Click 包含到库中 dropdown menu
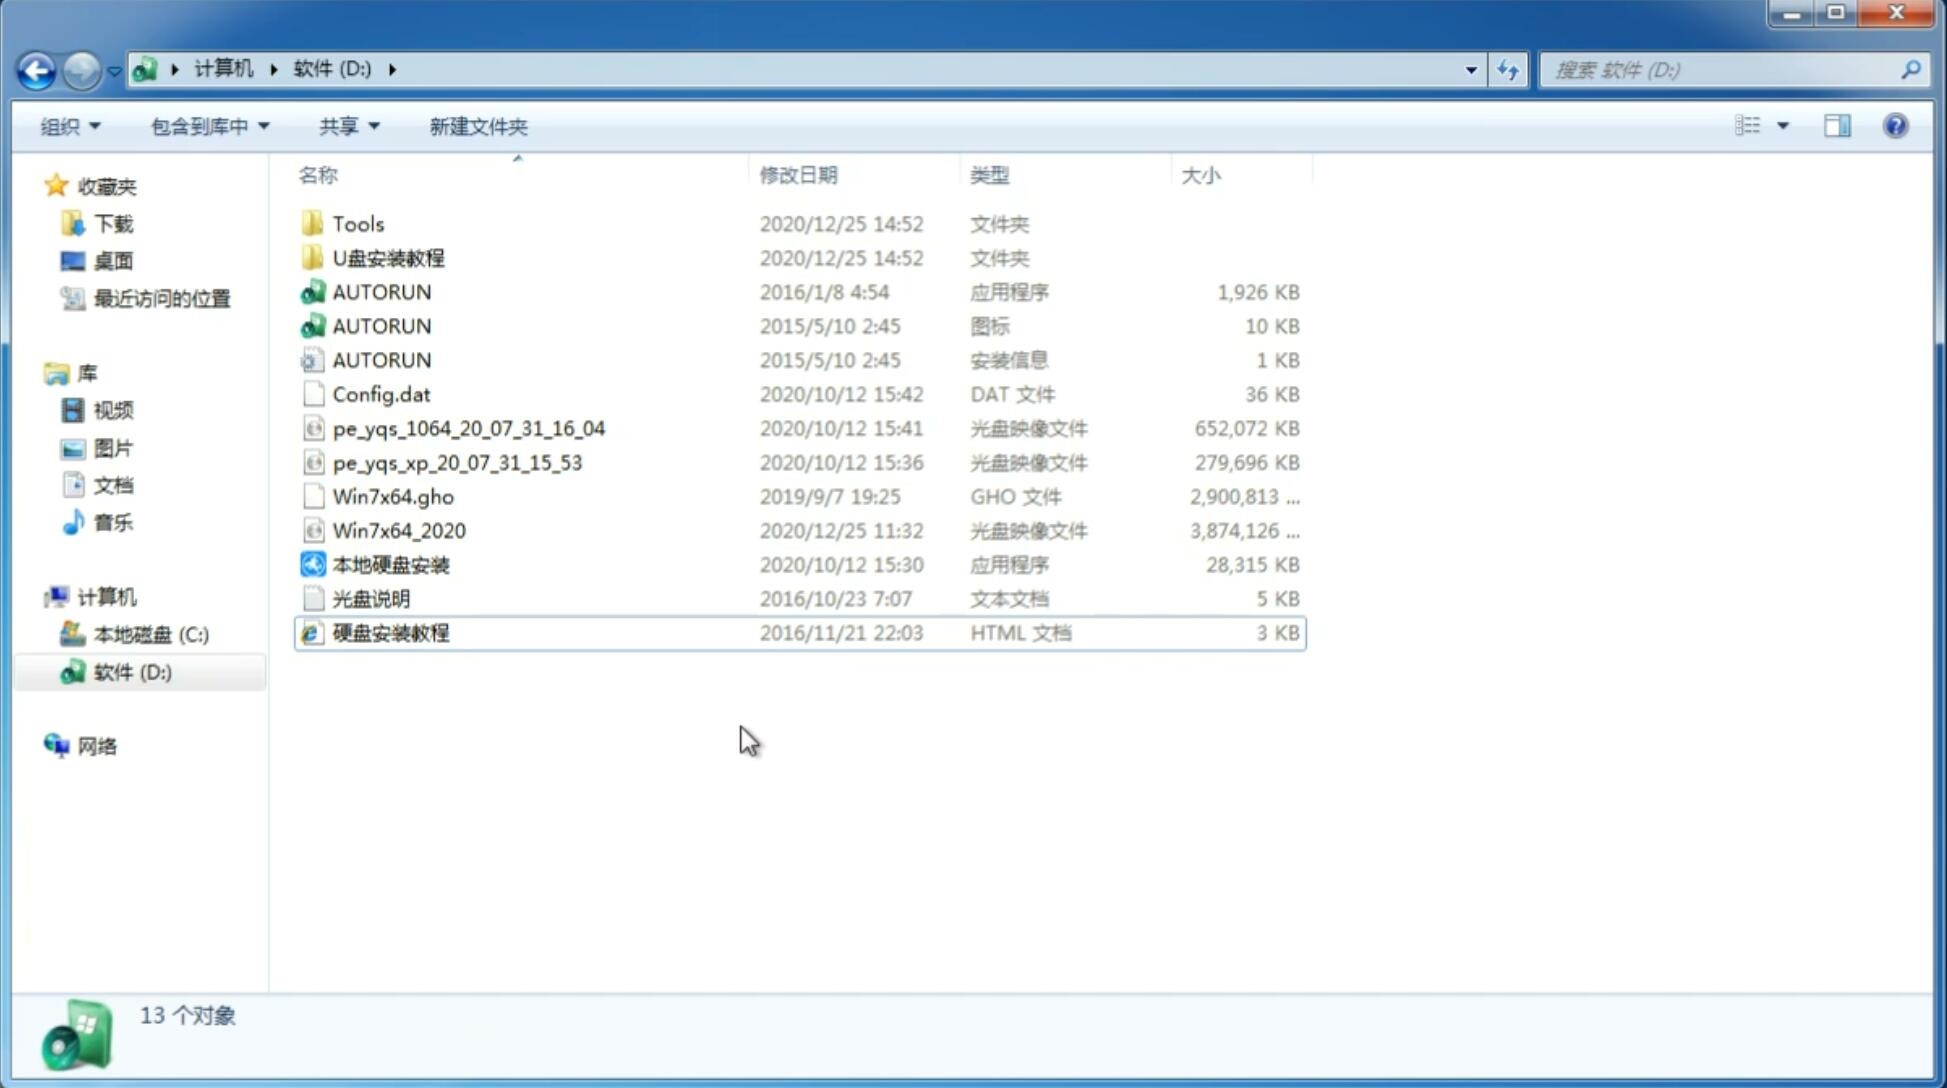The width and height of the screenshot is (1947, 1088). tap(209, 126)
